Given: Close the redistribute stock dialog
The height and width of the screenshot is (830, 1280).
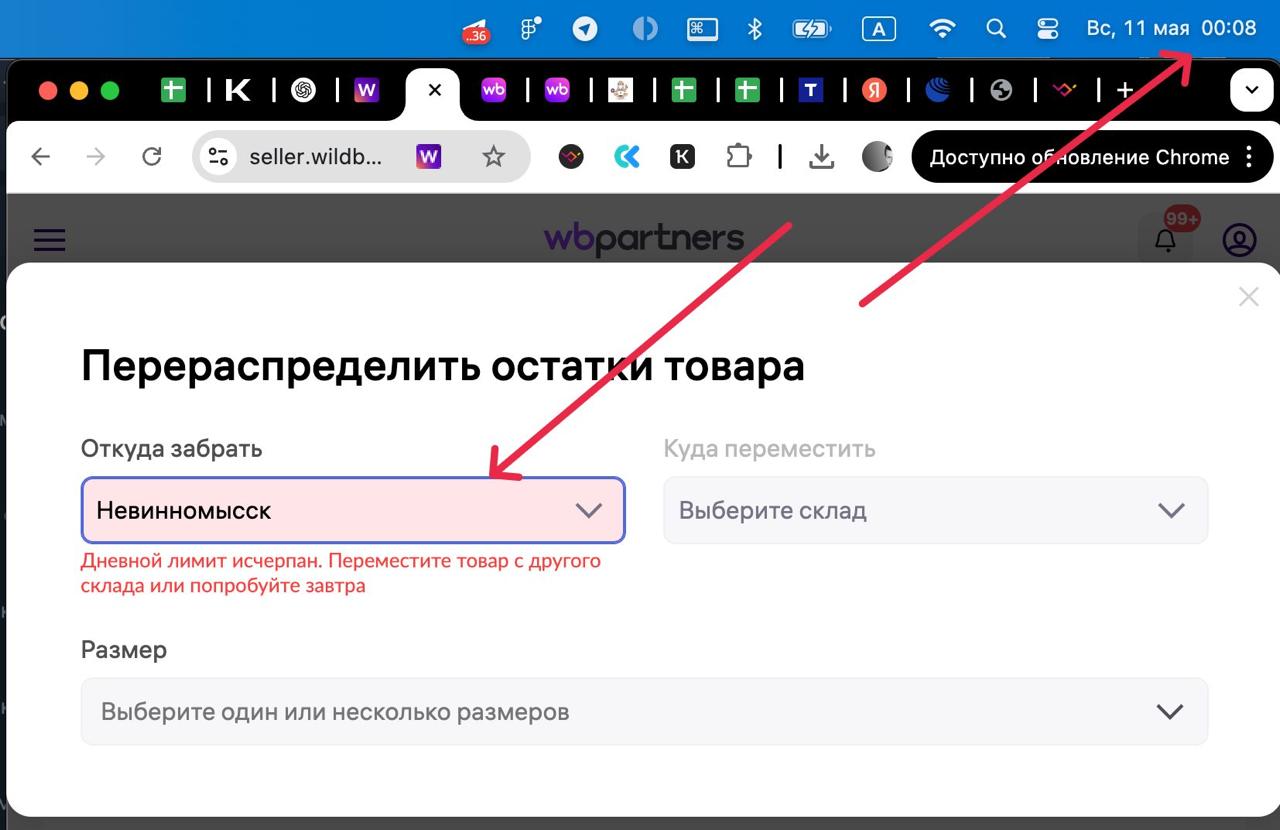Looking at the screenshot, I should tap(1248, 296).
